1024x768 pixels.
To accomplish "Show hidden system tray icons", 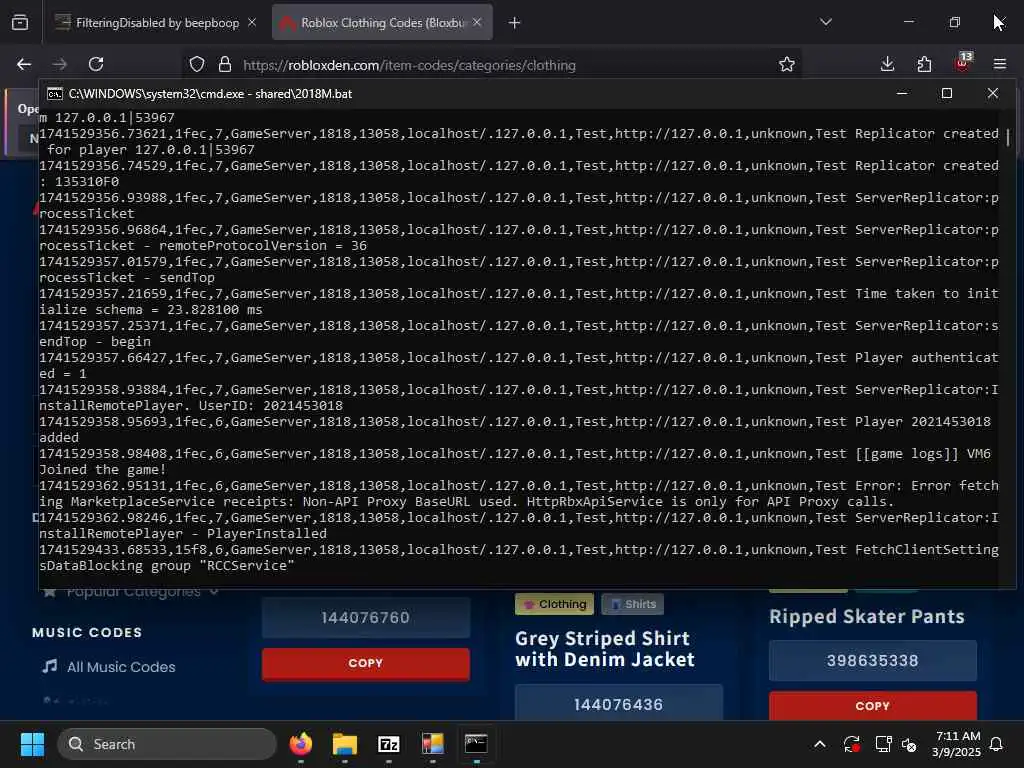I will click(820, 744).
